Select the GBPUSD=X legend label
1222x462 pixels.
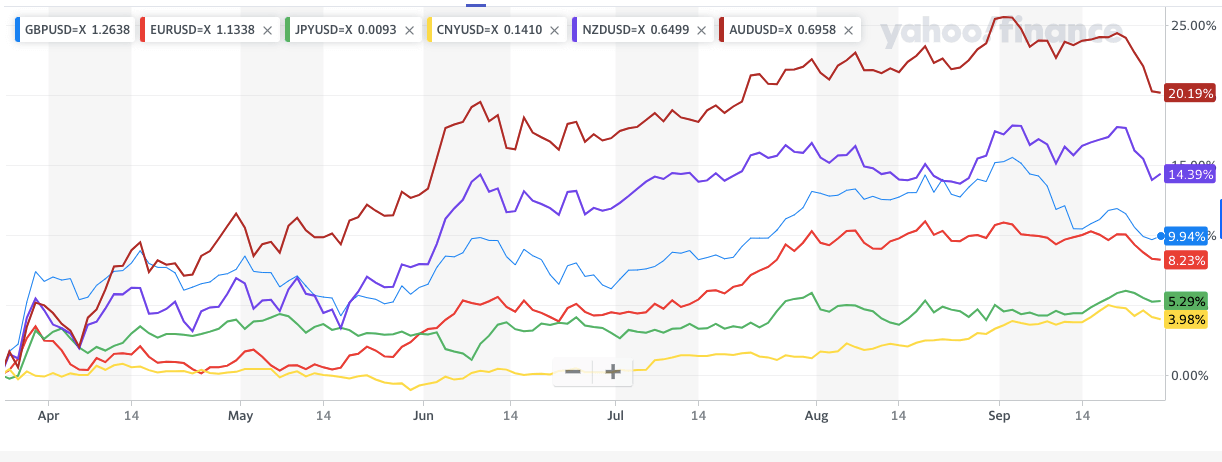(58, 30)
